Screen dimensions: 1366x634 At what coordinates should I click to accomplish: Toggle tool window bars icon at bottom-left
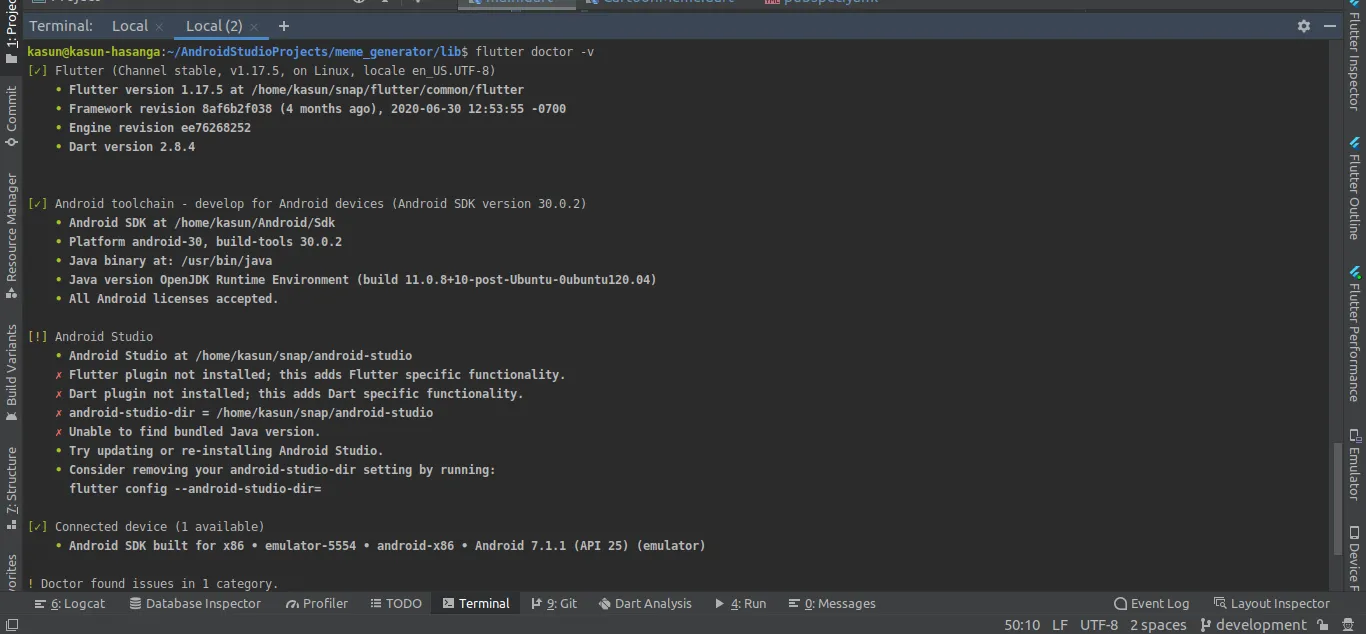pyautogui.click(x=11, y=625)
